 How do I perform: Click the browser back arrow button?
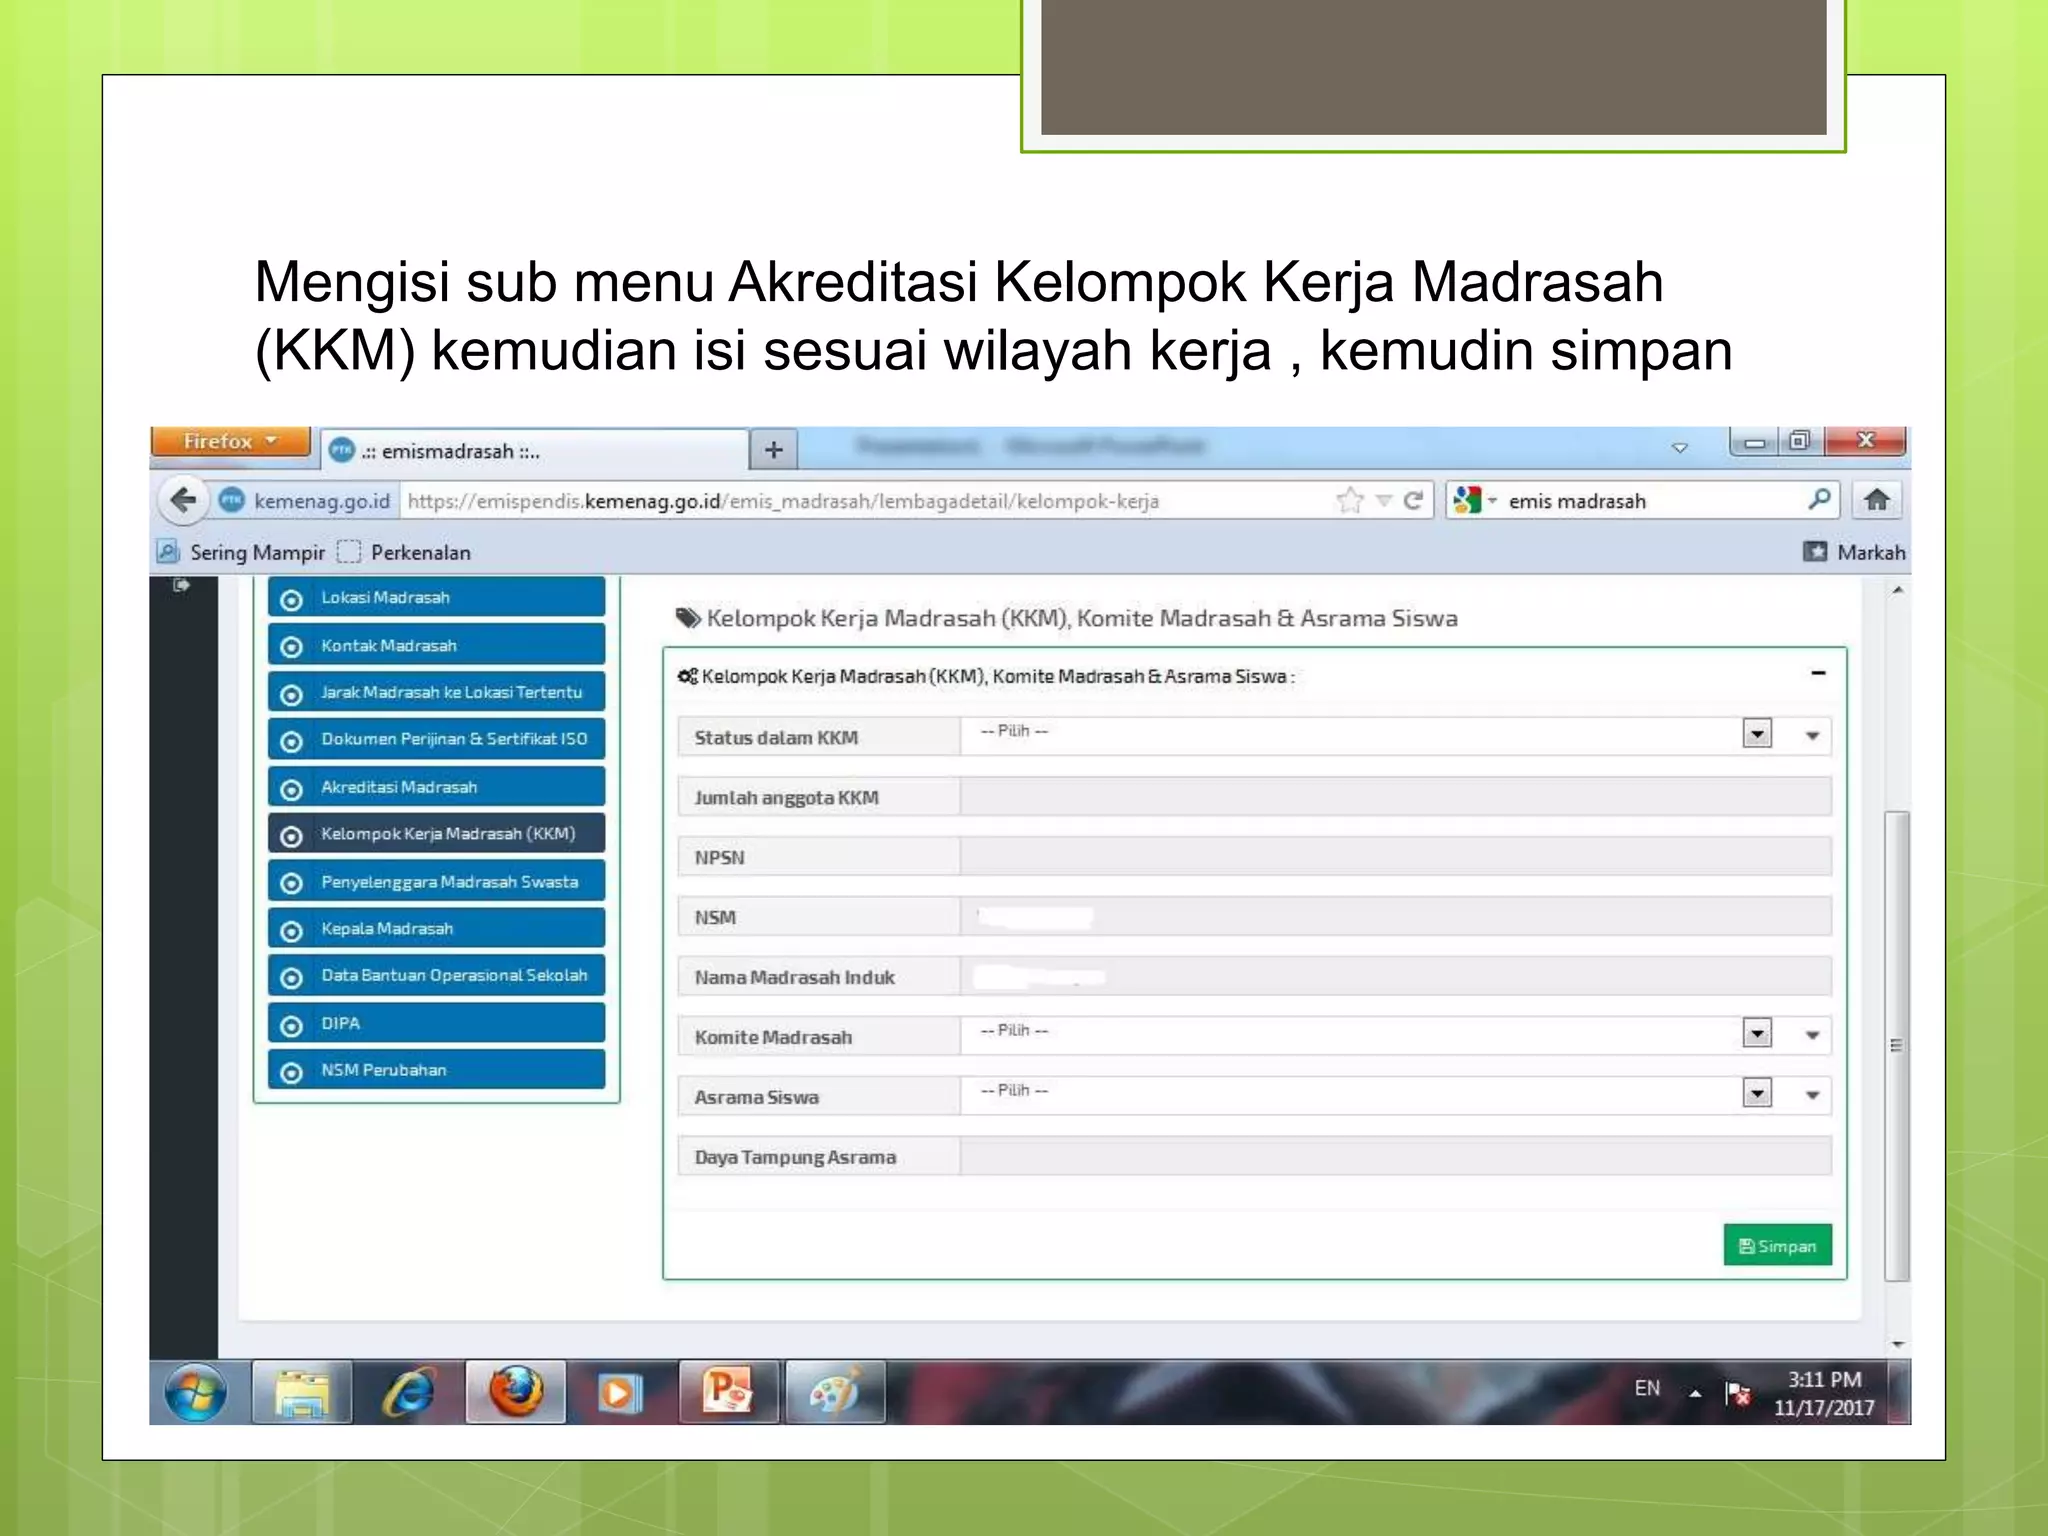(x=183, y=500)
